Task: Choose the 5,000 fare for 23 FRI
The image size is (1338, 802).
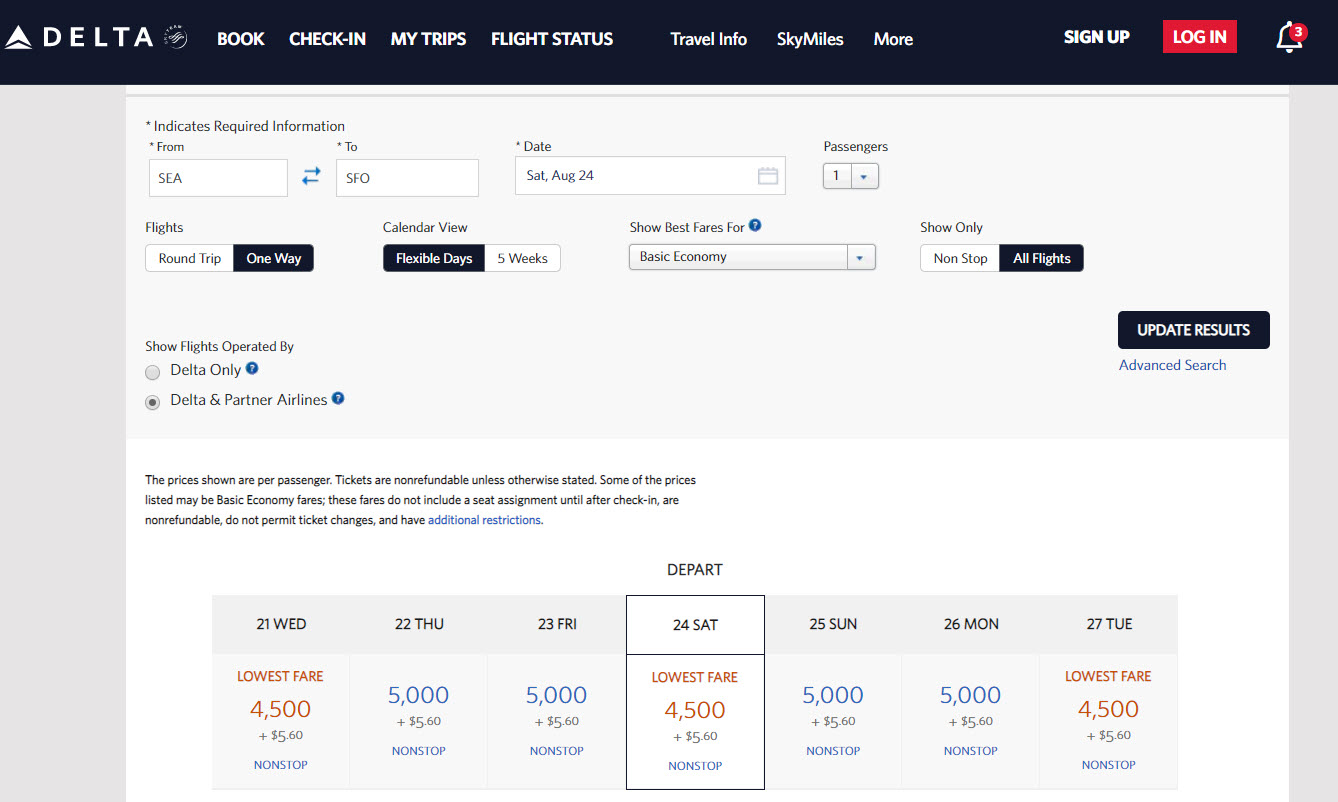Action: click(x=557, y=695)
